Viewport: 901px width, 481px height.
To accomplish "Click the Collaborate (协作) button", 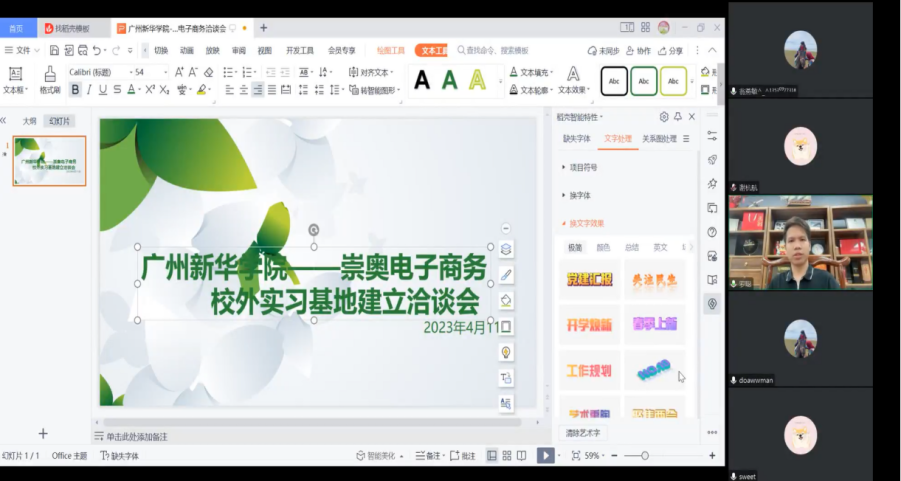I will pos(638,51).
